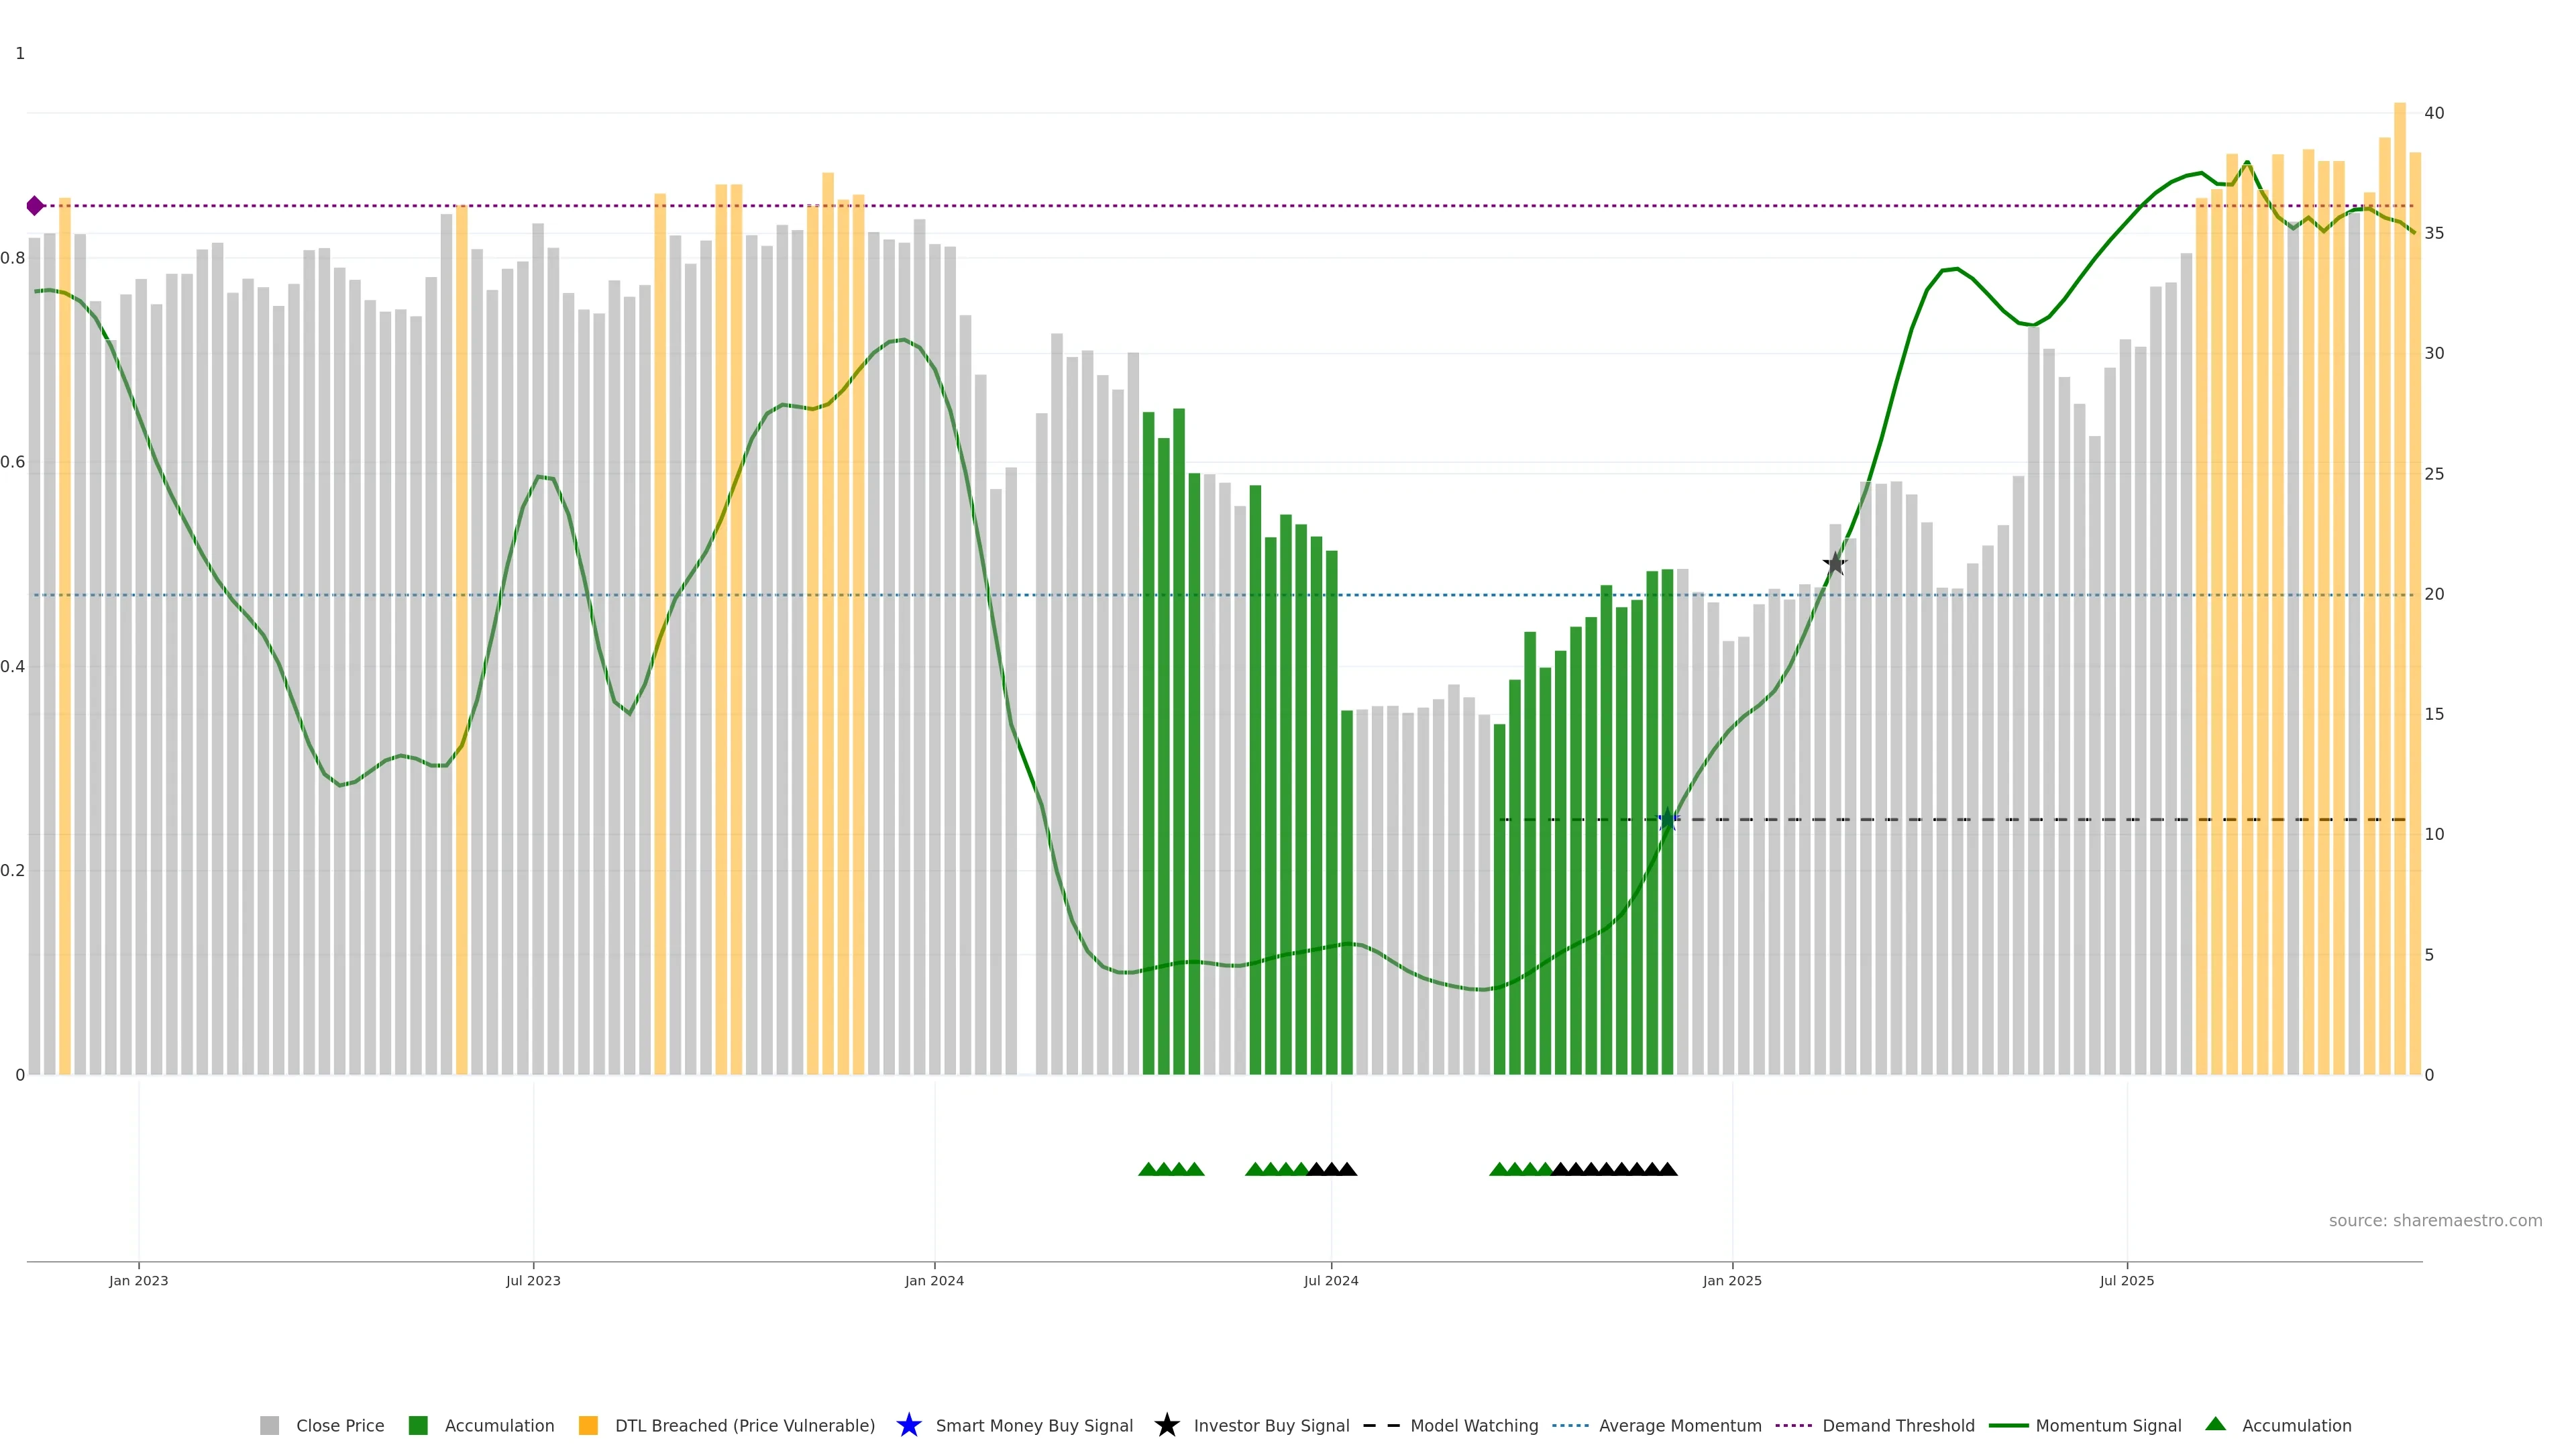Click the green Accumulation square legend swatch
The image size is (2576, 1449).
coord(418,1425)
